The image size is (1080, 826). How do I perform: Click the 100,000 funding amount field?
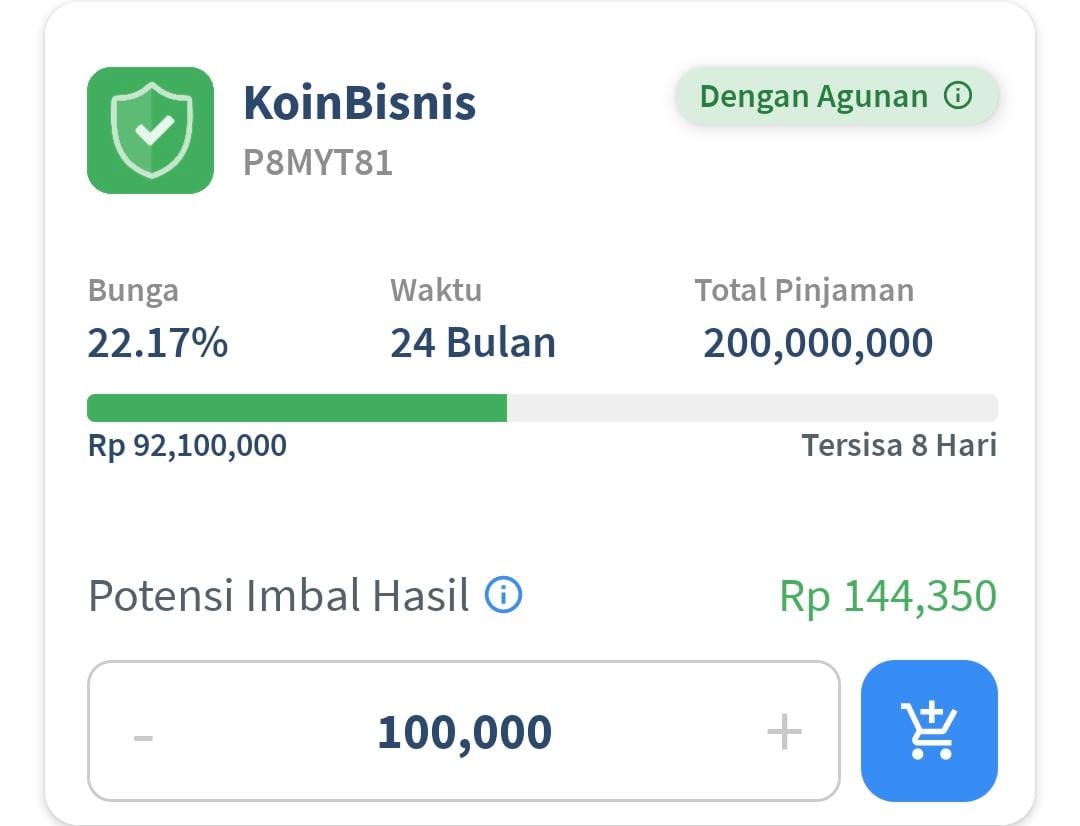(464, 732)
